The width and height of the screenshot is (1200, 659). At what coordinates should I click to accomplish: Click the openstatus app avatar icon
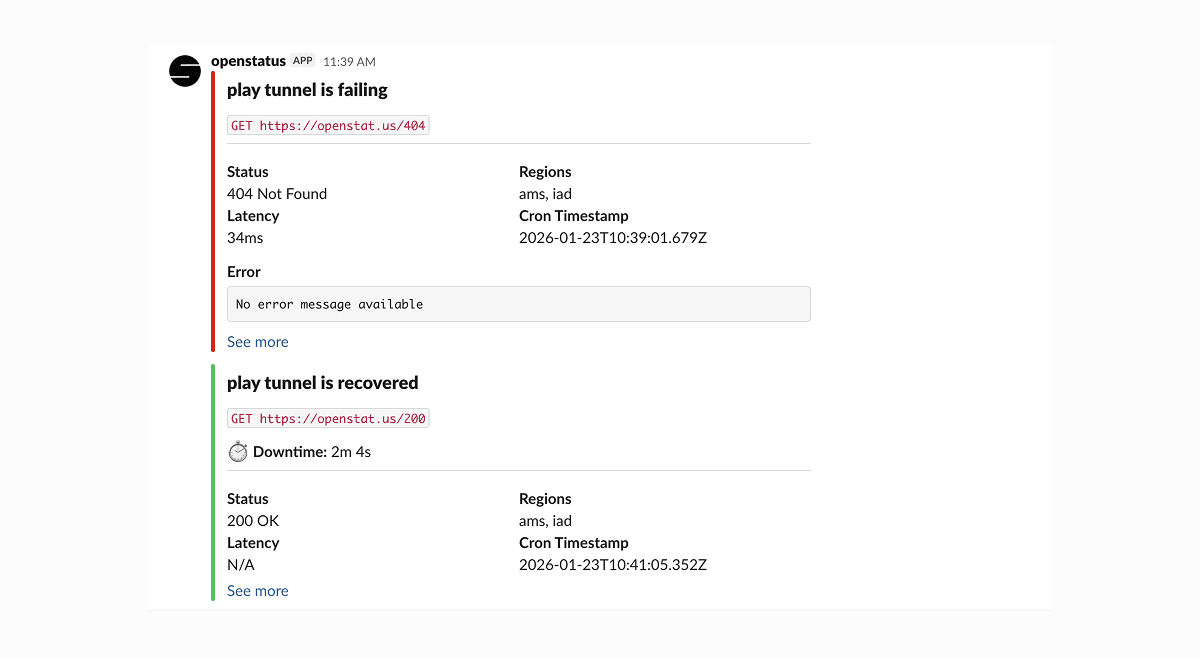click(x=185, y=71)
